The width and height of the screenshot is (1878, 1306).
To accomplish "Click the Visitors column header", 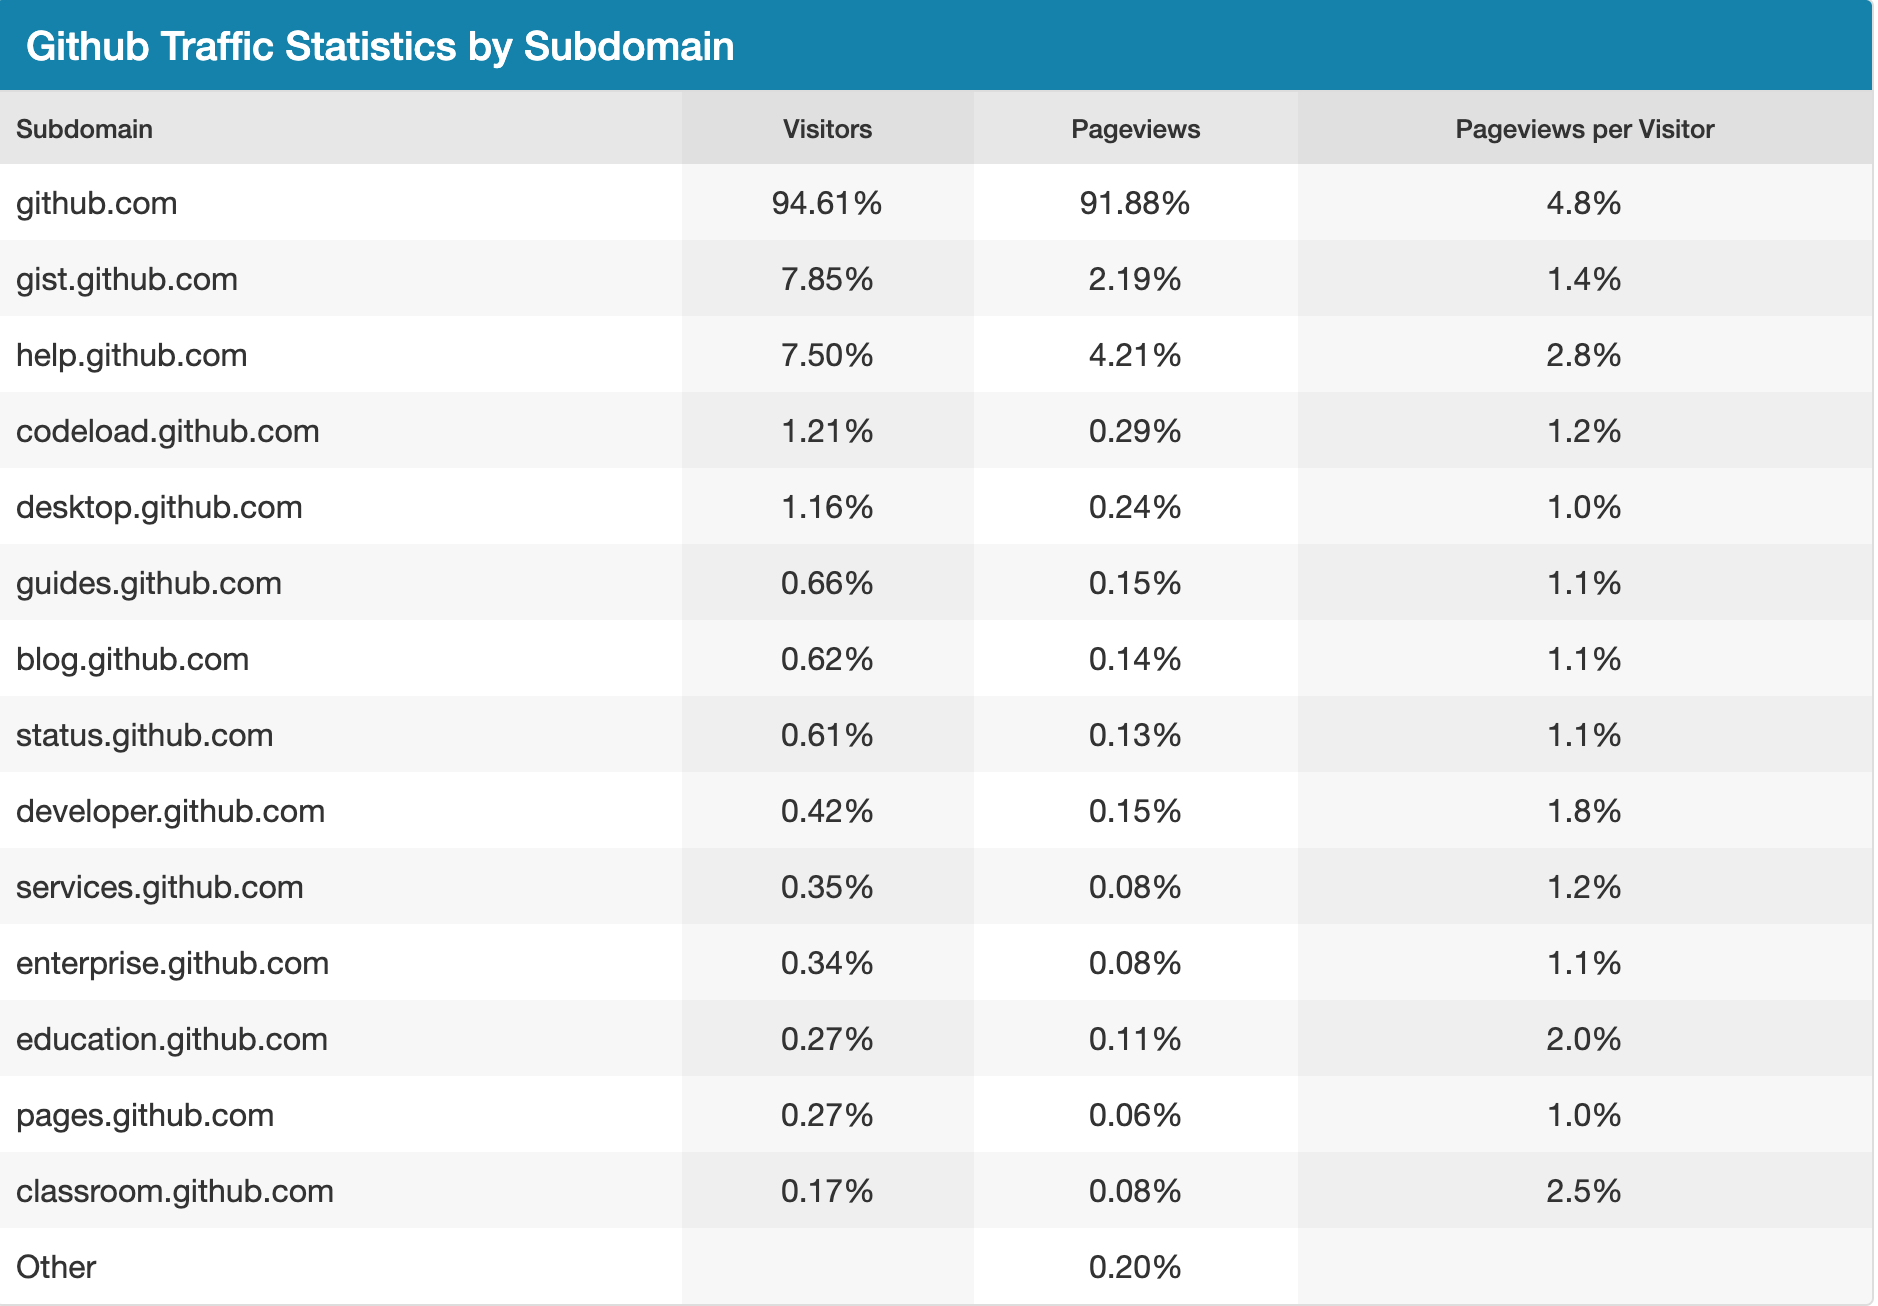I will (827, 129).
